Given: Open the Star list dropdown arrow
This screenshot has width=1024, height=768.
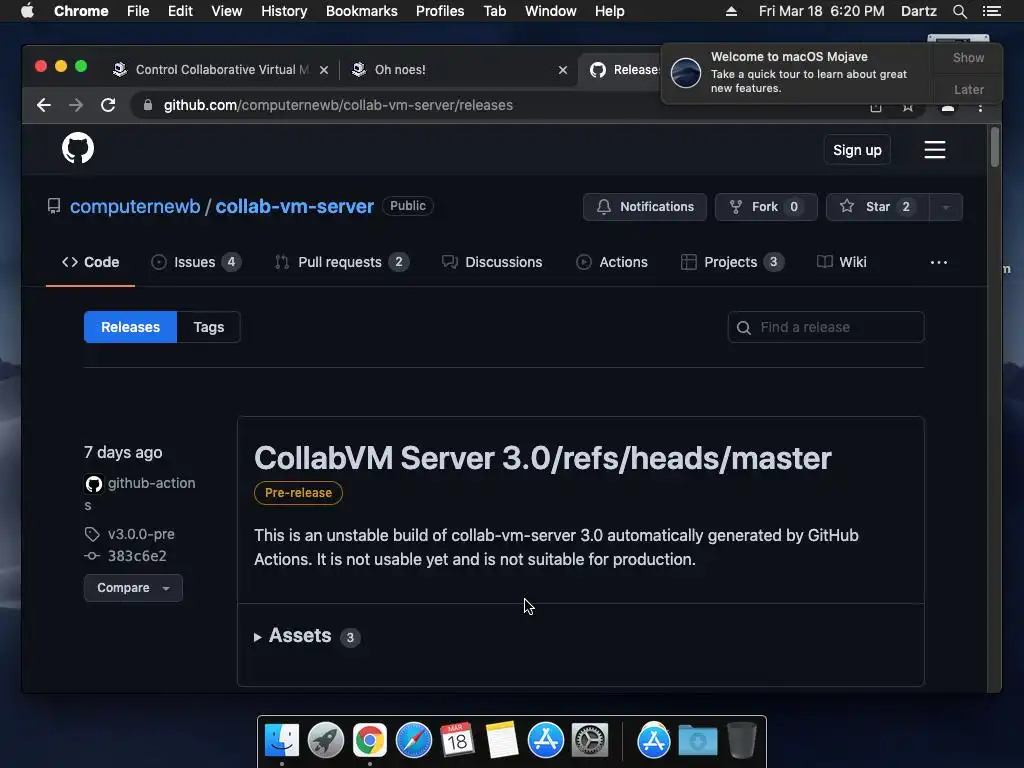Looking at the screenshot, I should pos(946,207).
